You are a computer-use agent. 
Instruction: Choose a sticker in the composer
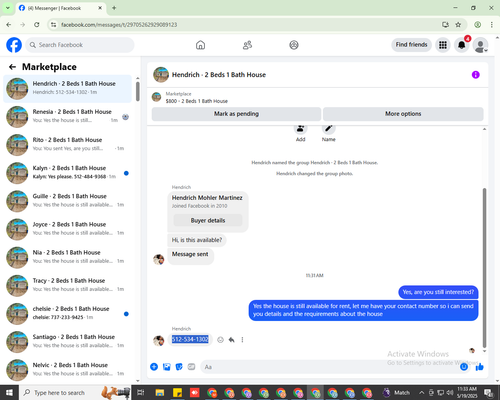(x=179, y=367)
